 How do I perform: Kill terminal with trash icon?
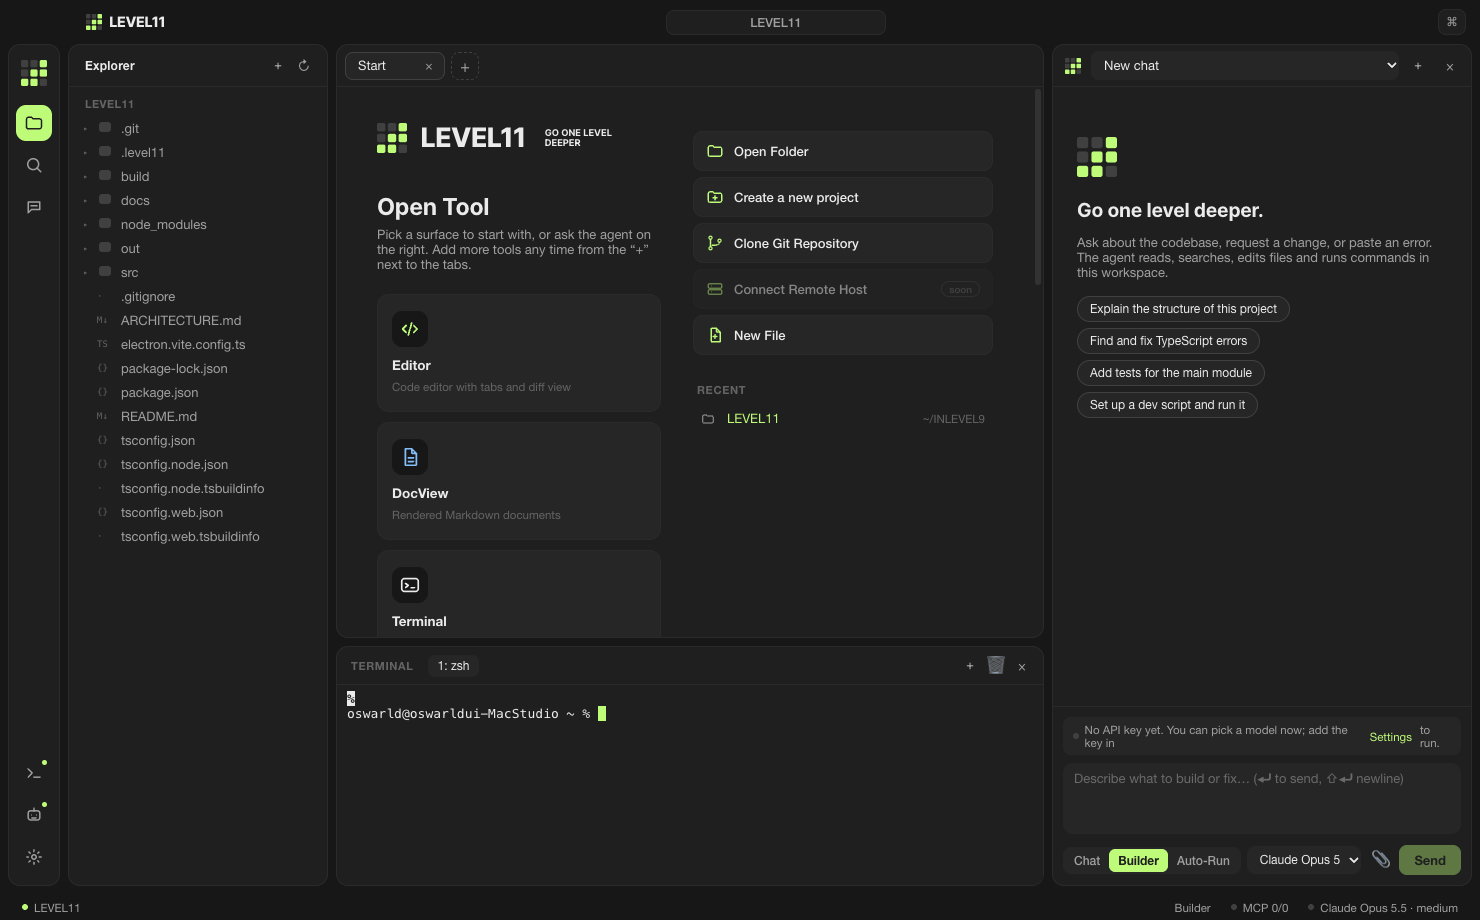click(996, 666)
